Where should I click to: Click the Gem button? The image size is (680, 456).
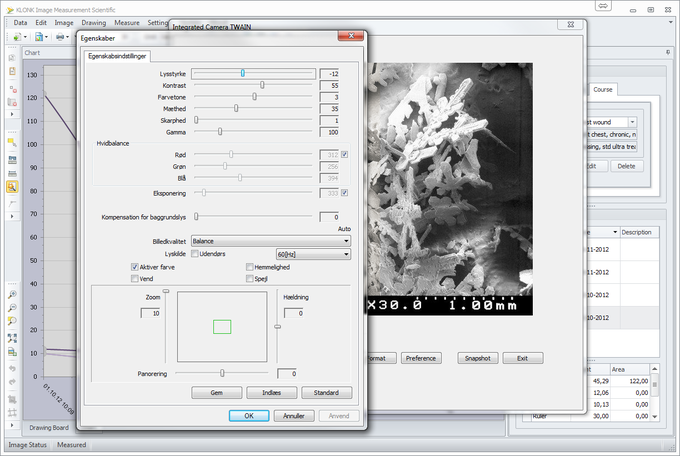click(x=217, y=393)
